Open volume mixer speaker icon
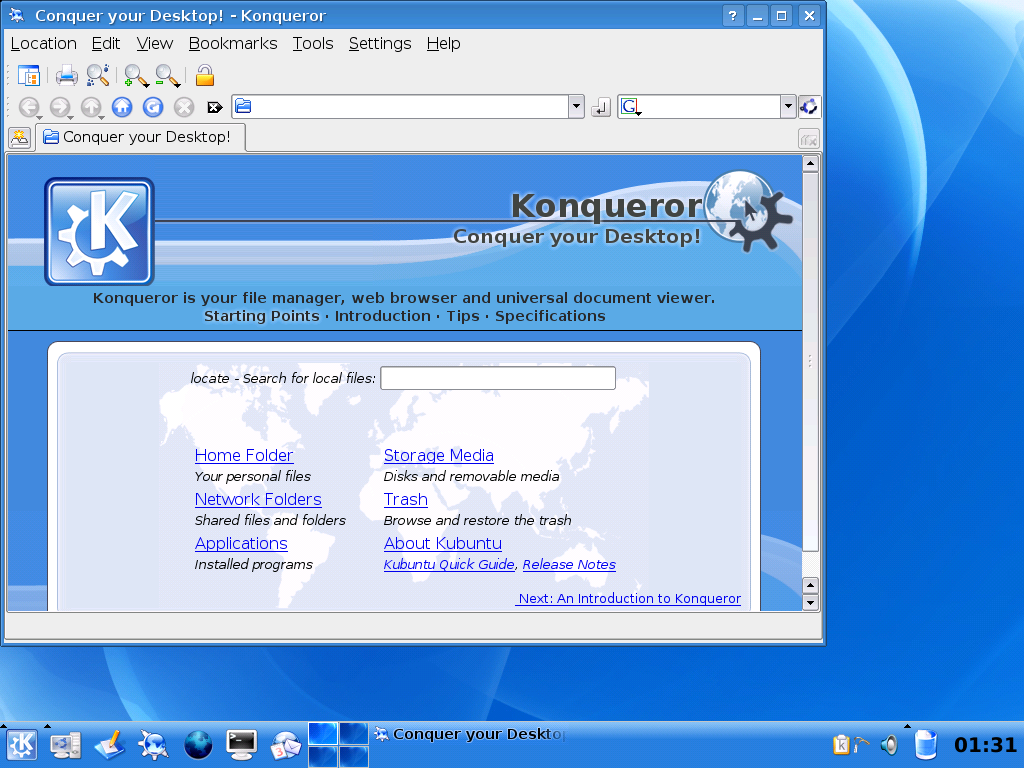This screenshot has height=768, width=1024. (889, 744)
